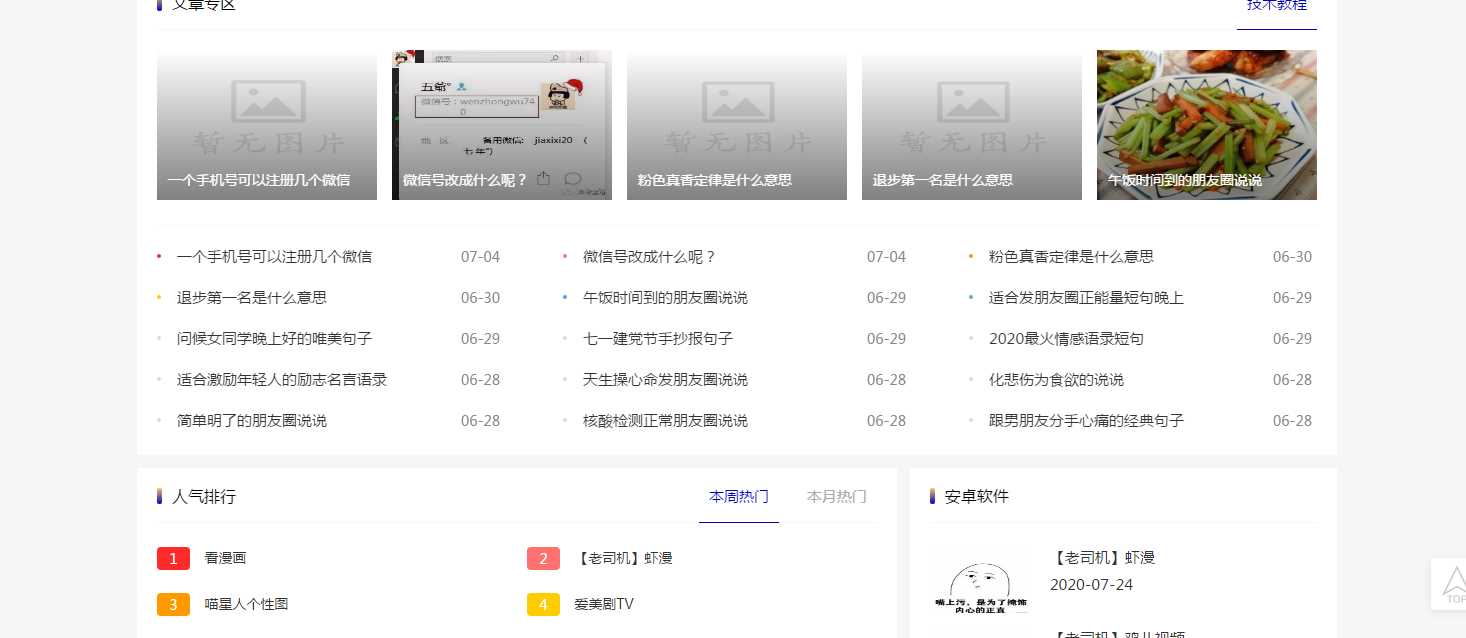
Task: Click the number 2 rank badge beside 【老司机】虾漫
Action: point(543,558)
